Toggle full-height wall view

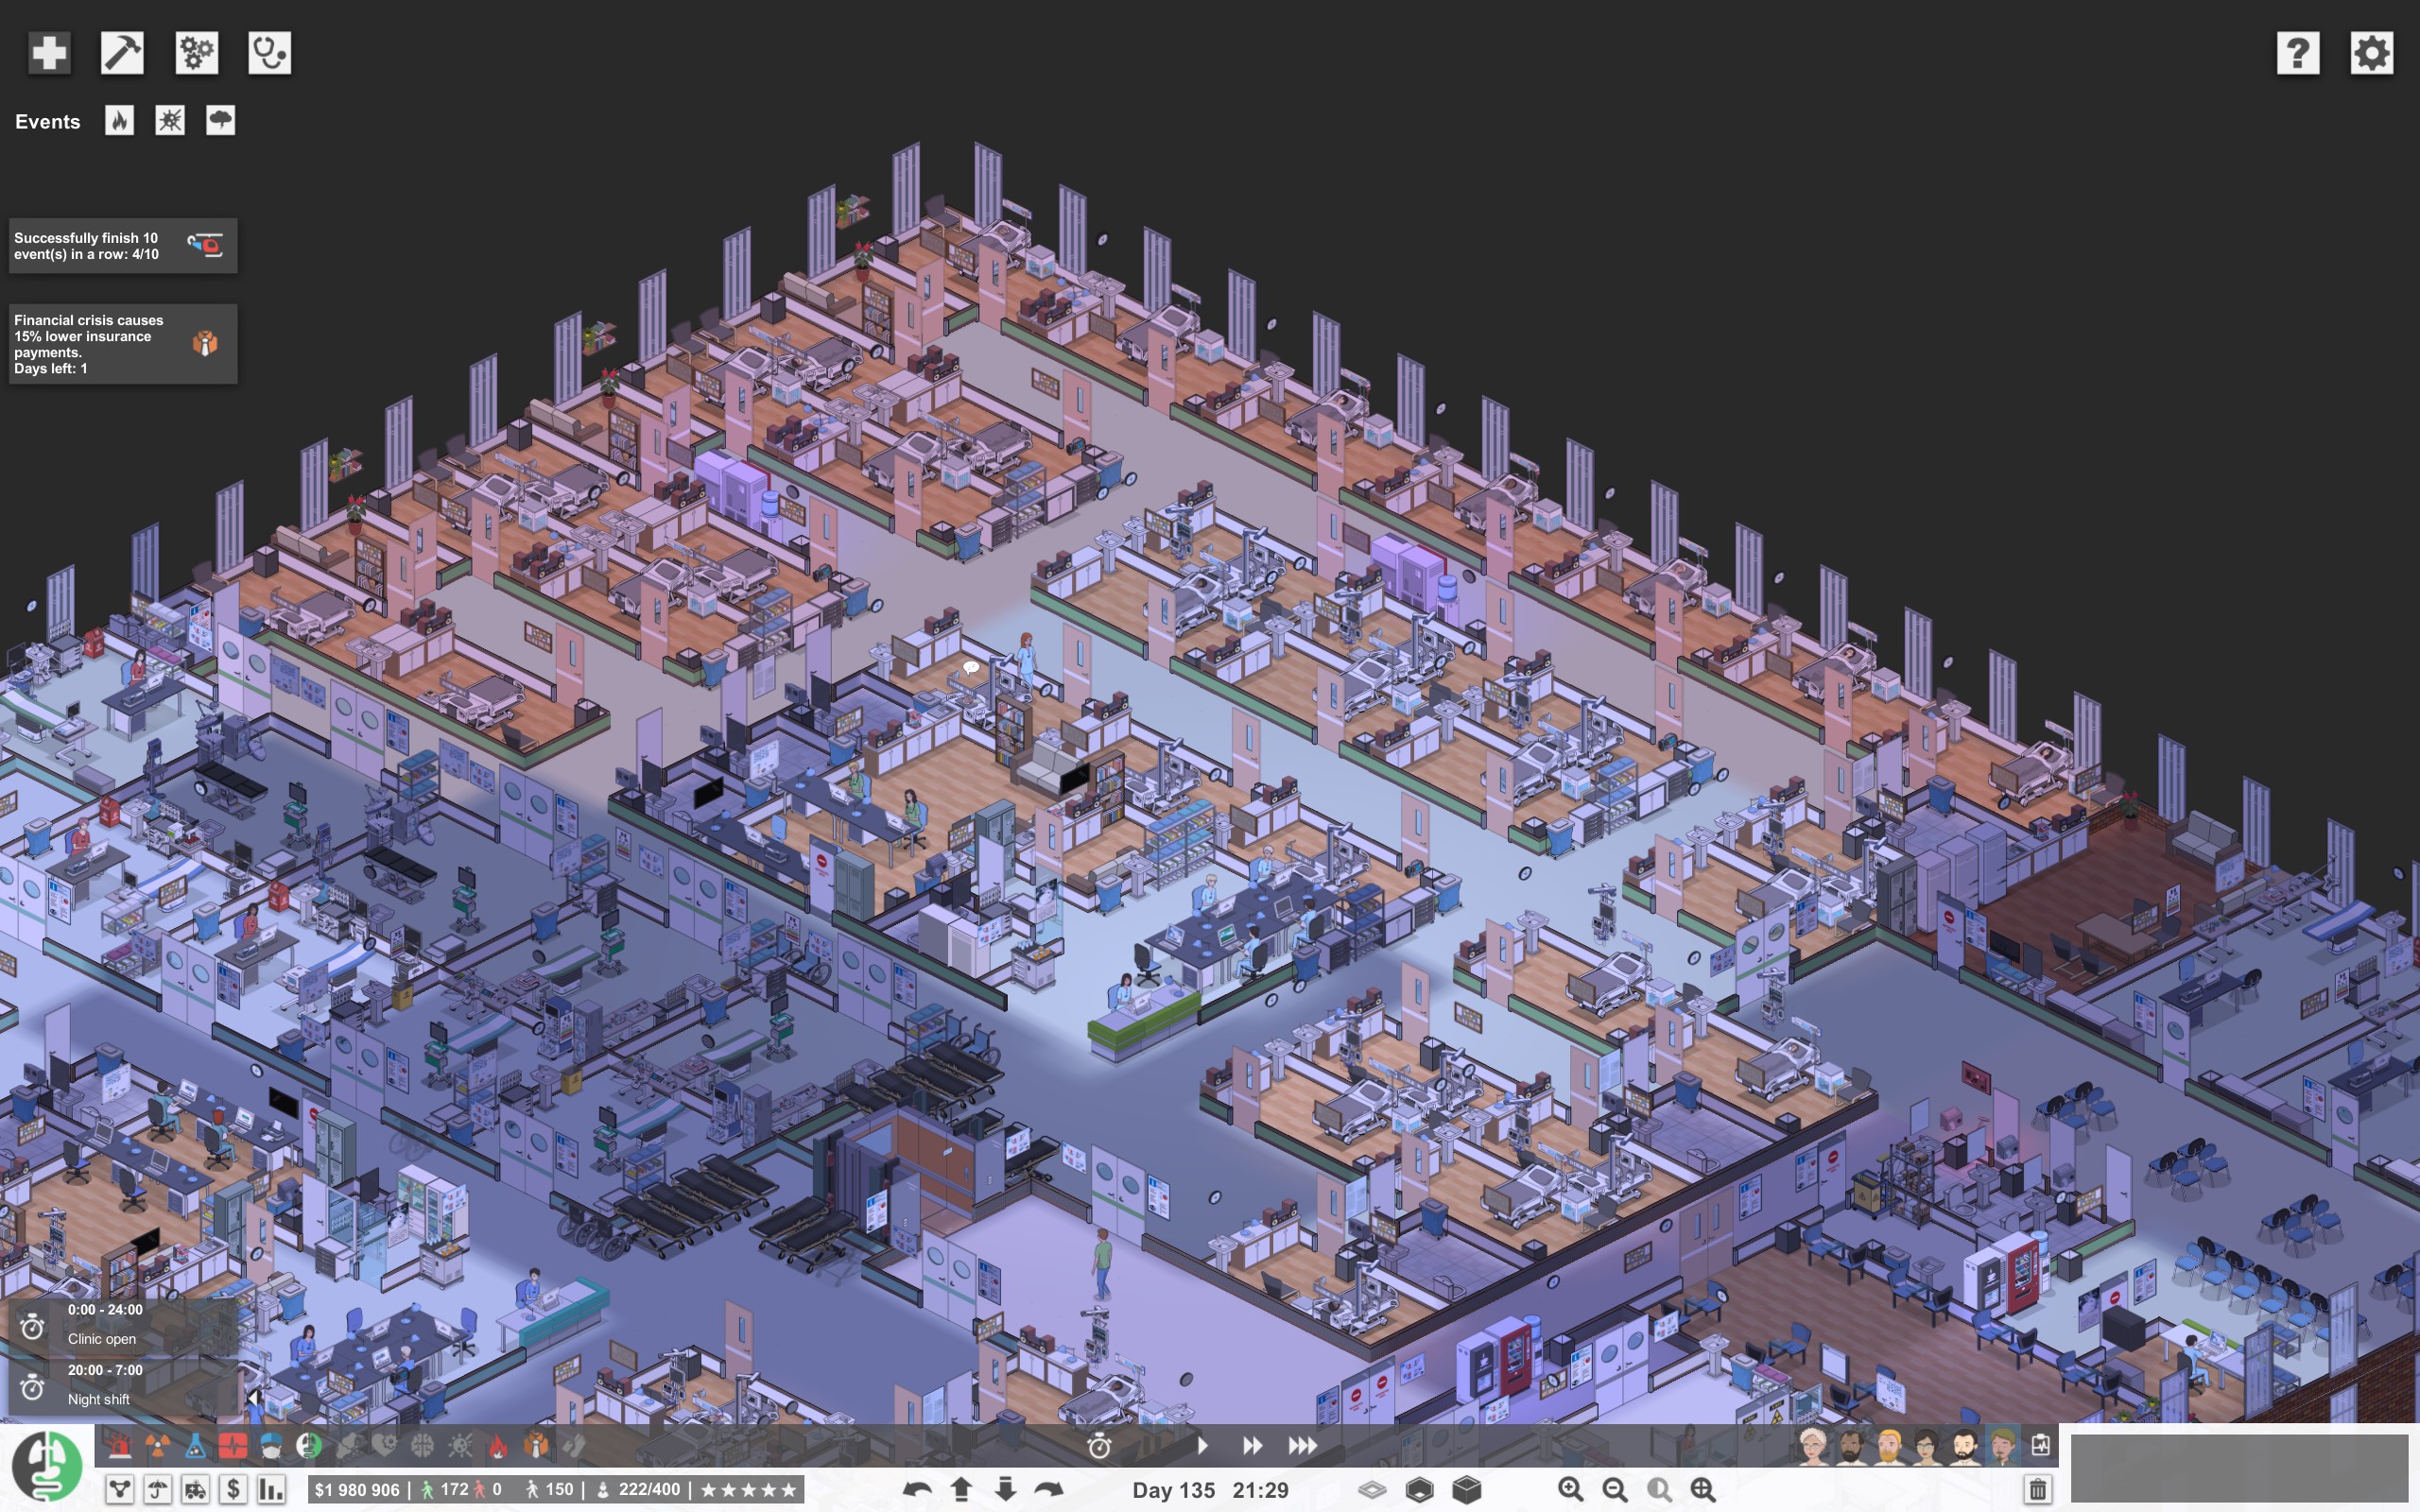point(1466,1489)
